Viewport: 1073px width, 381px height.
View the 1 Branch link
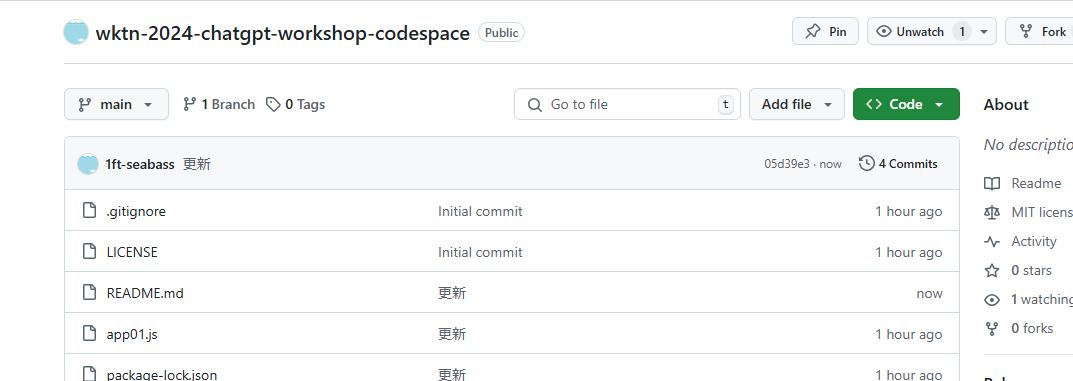[x=219, y=104]
